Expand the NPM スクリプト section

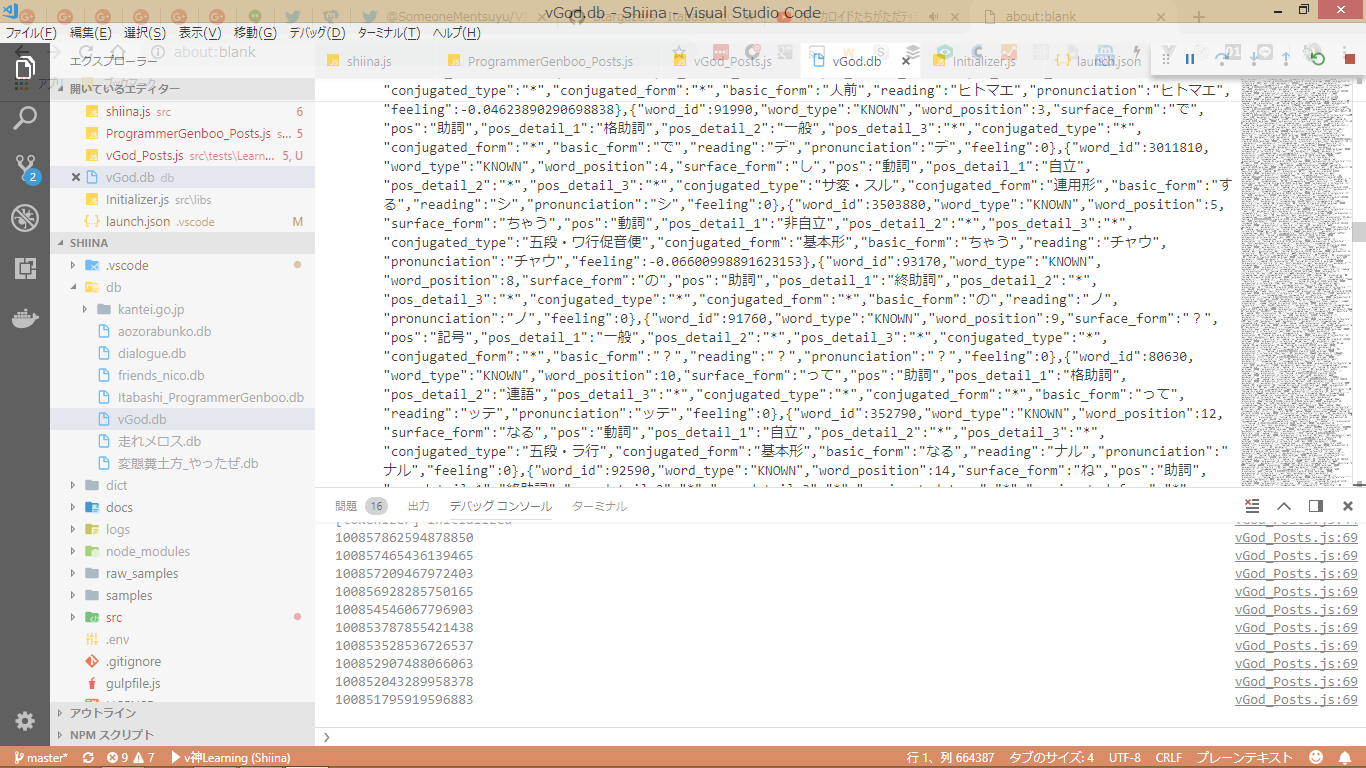[x=112, y=735]
